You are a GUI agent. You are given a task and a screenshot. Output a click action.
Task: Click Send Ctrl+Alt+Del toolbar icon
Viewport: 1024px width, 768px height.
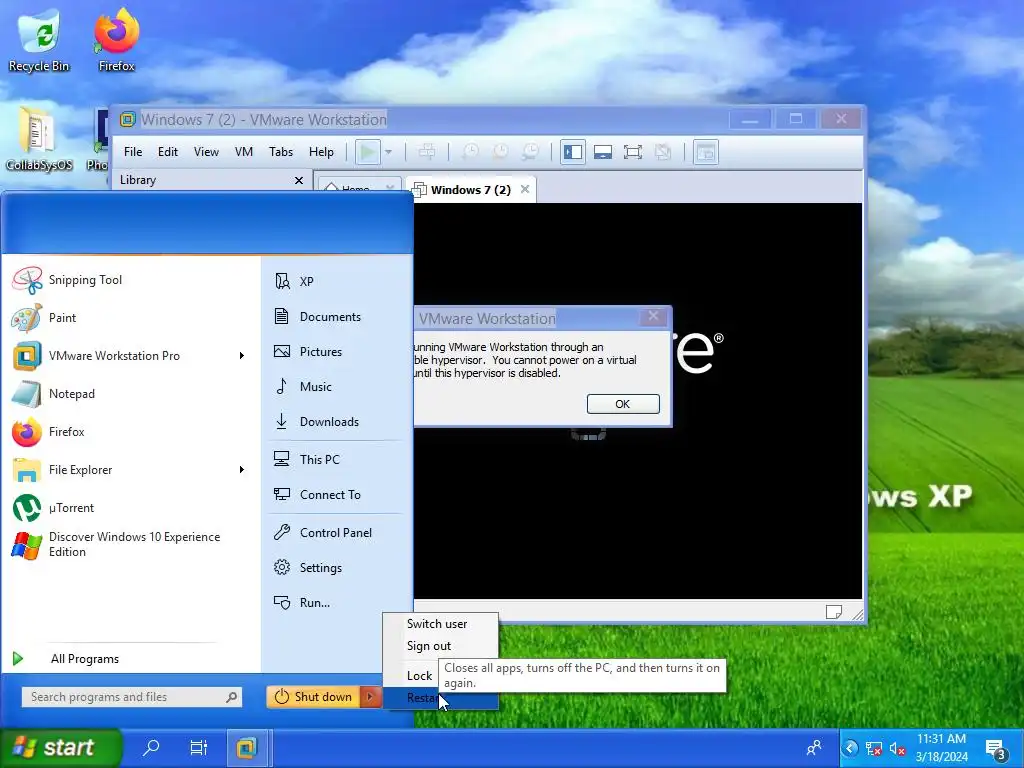click(427, 152)
